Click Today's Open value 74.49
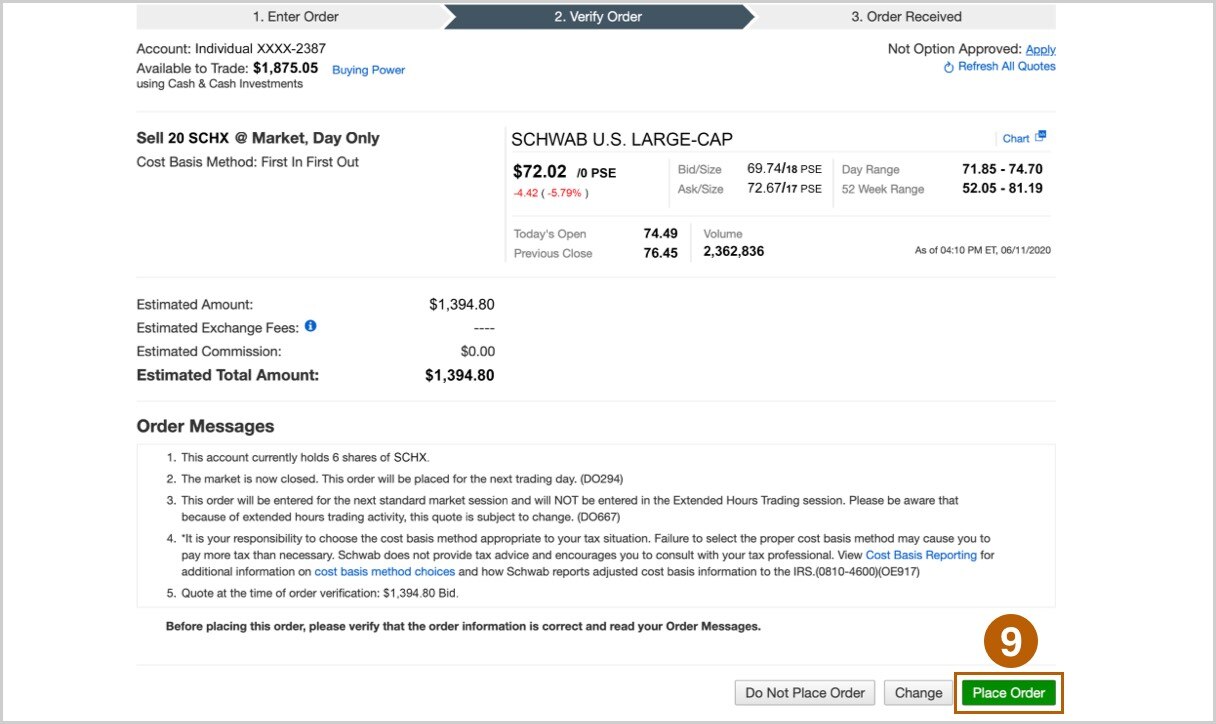The width and height of the screenshot is (1216, 724). point(661,234)
